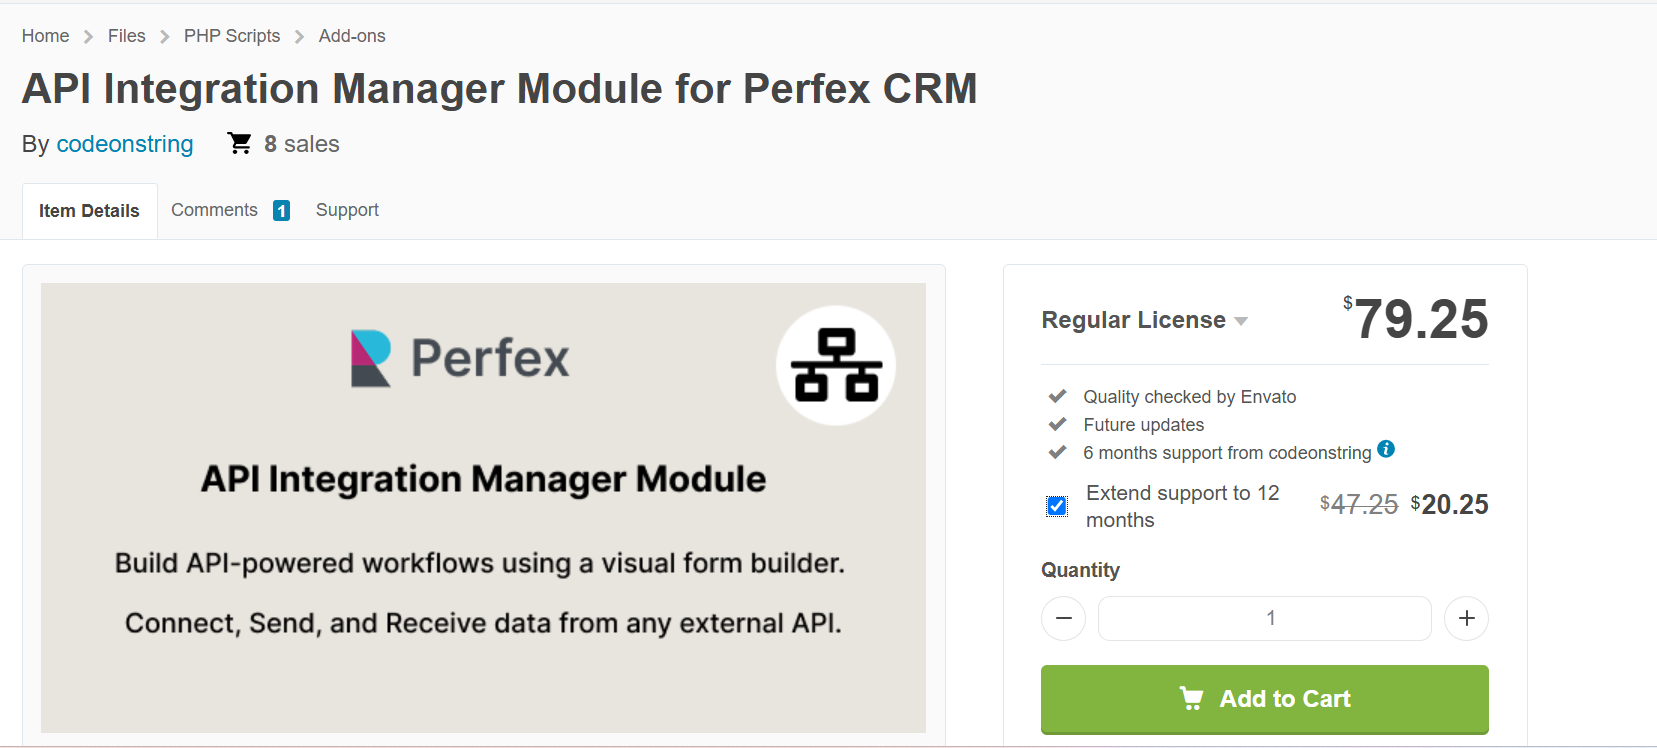1657x748 pixels.
Task: Uncheck Extend support to 12 months
Action: 1057,506
